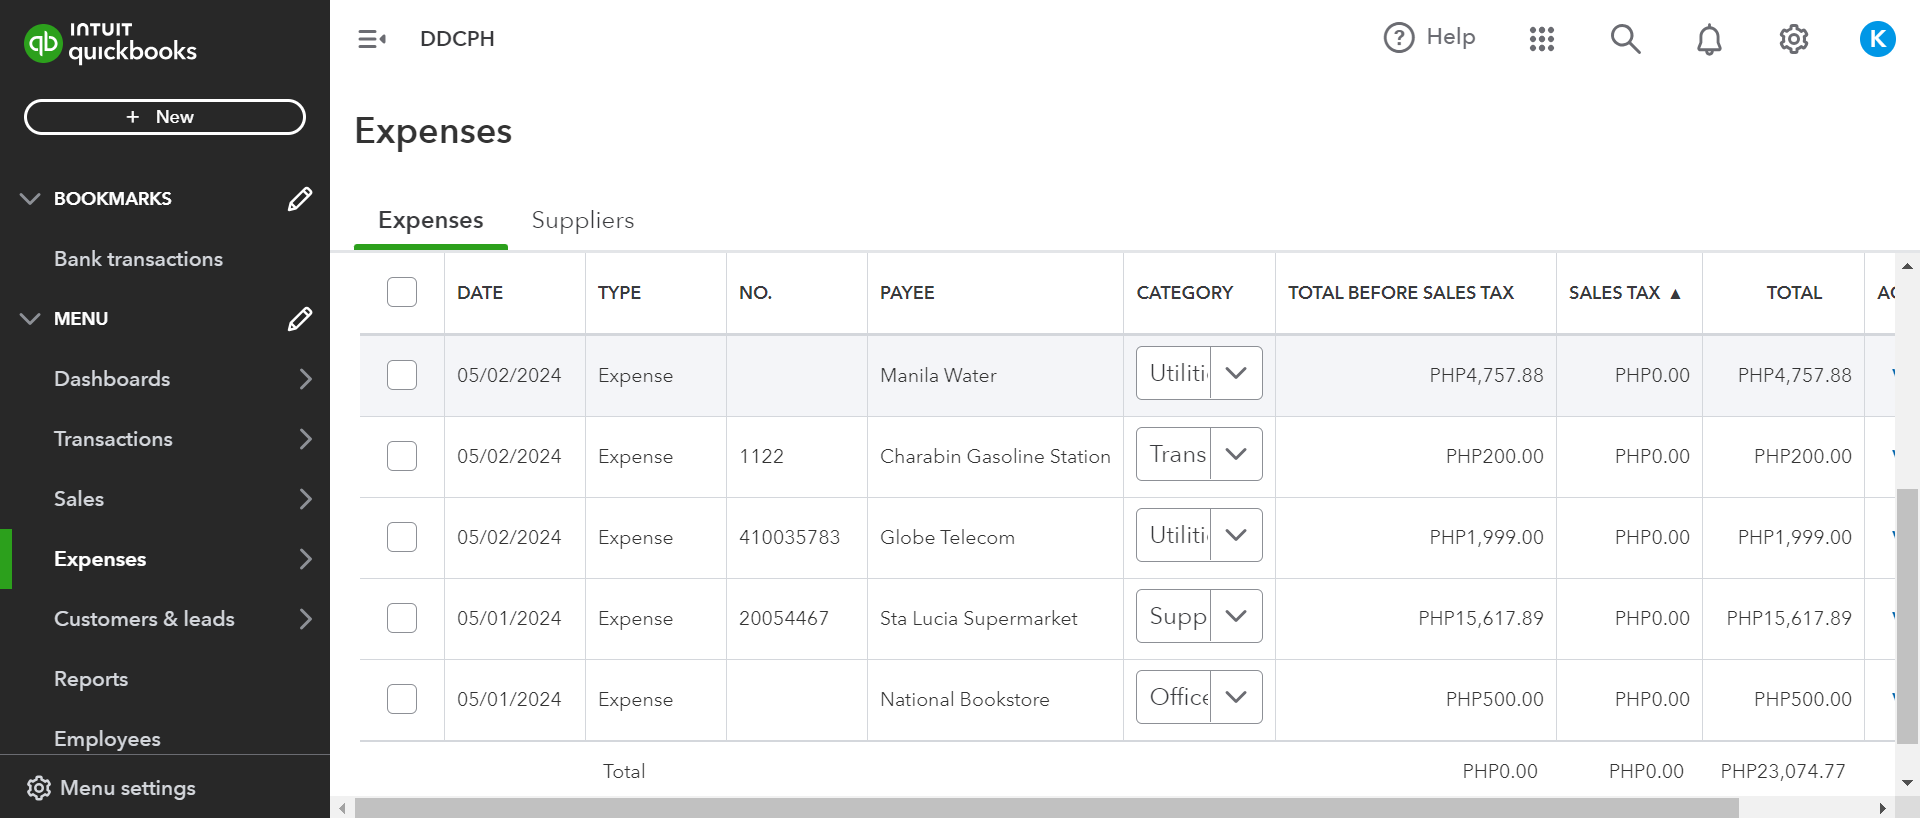The width and height of the screenshot is (1920, 818).
Task: Open the apps grid icon
Action: (x=1541, y=39)
